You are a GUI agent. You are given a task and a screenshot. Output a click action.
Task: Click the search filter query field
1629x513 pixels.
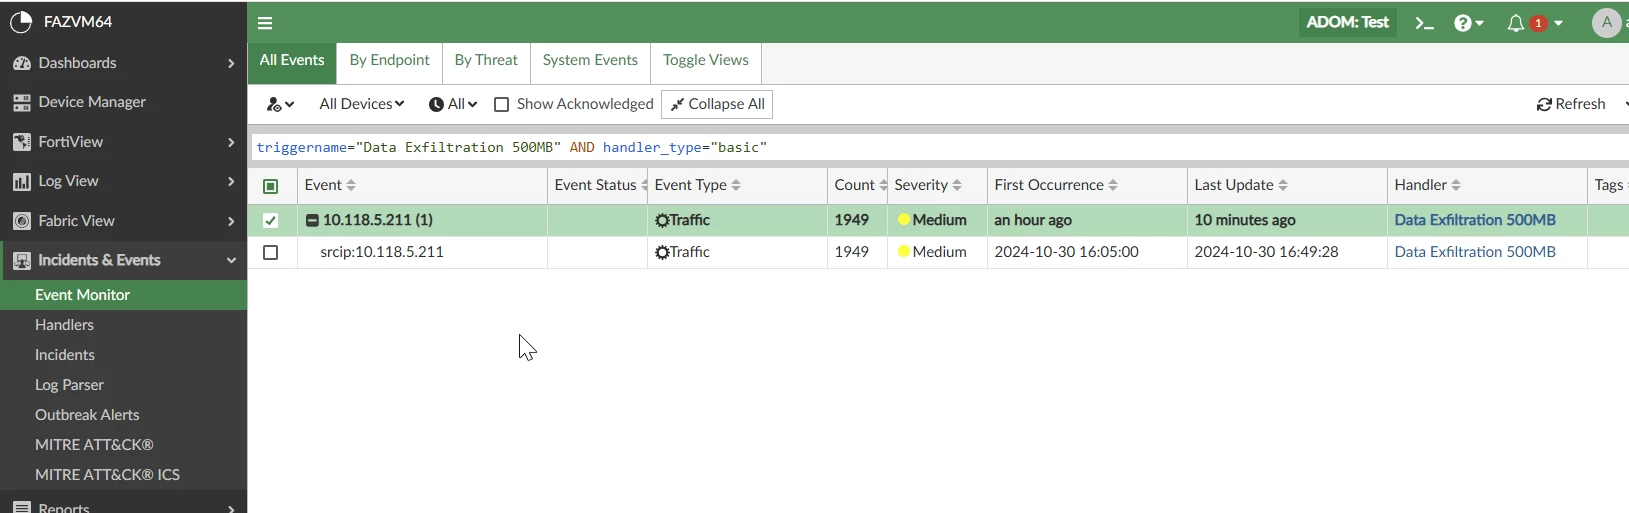pyautogui.click(x=940, y=147)
